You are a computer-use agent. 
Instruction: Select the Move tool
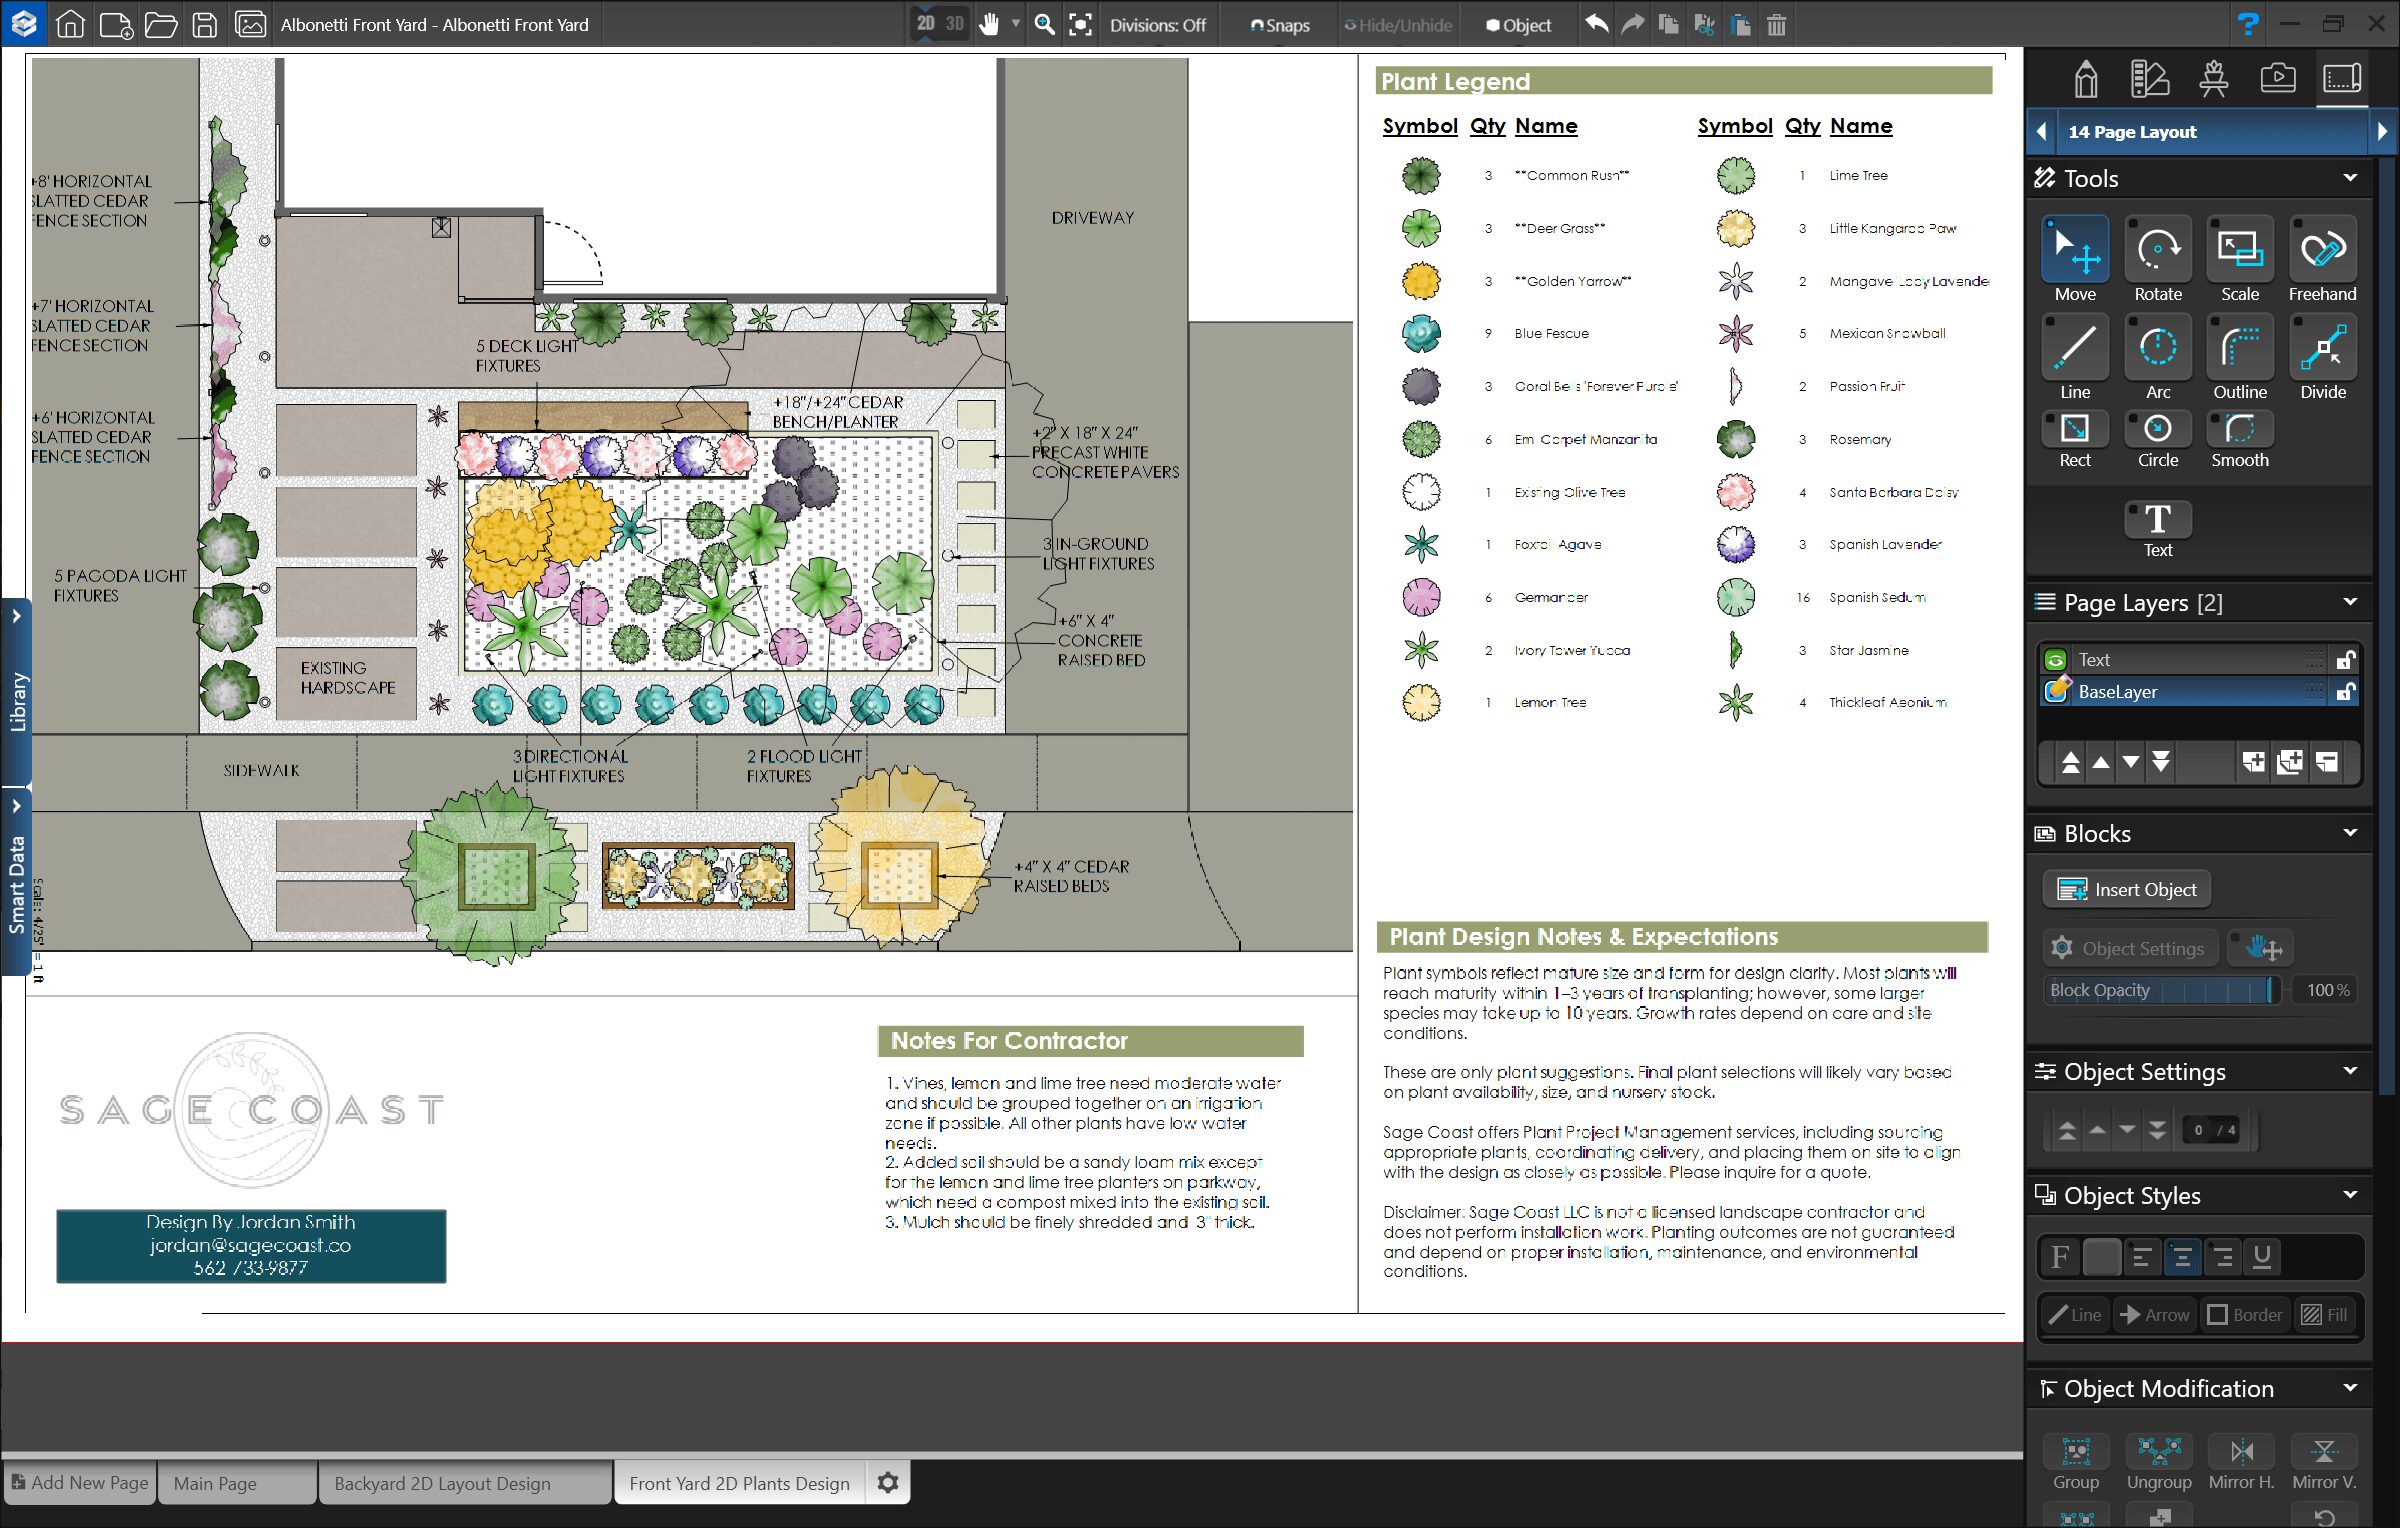pos(2075,258)
